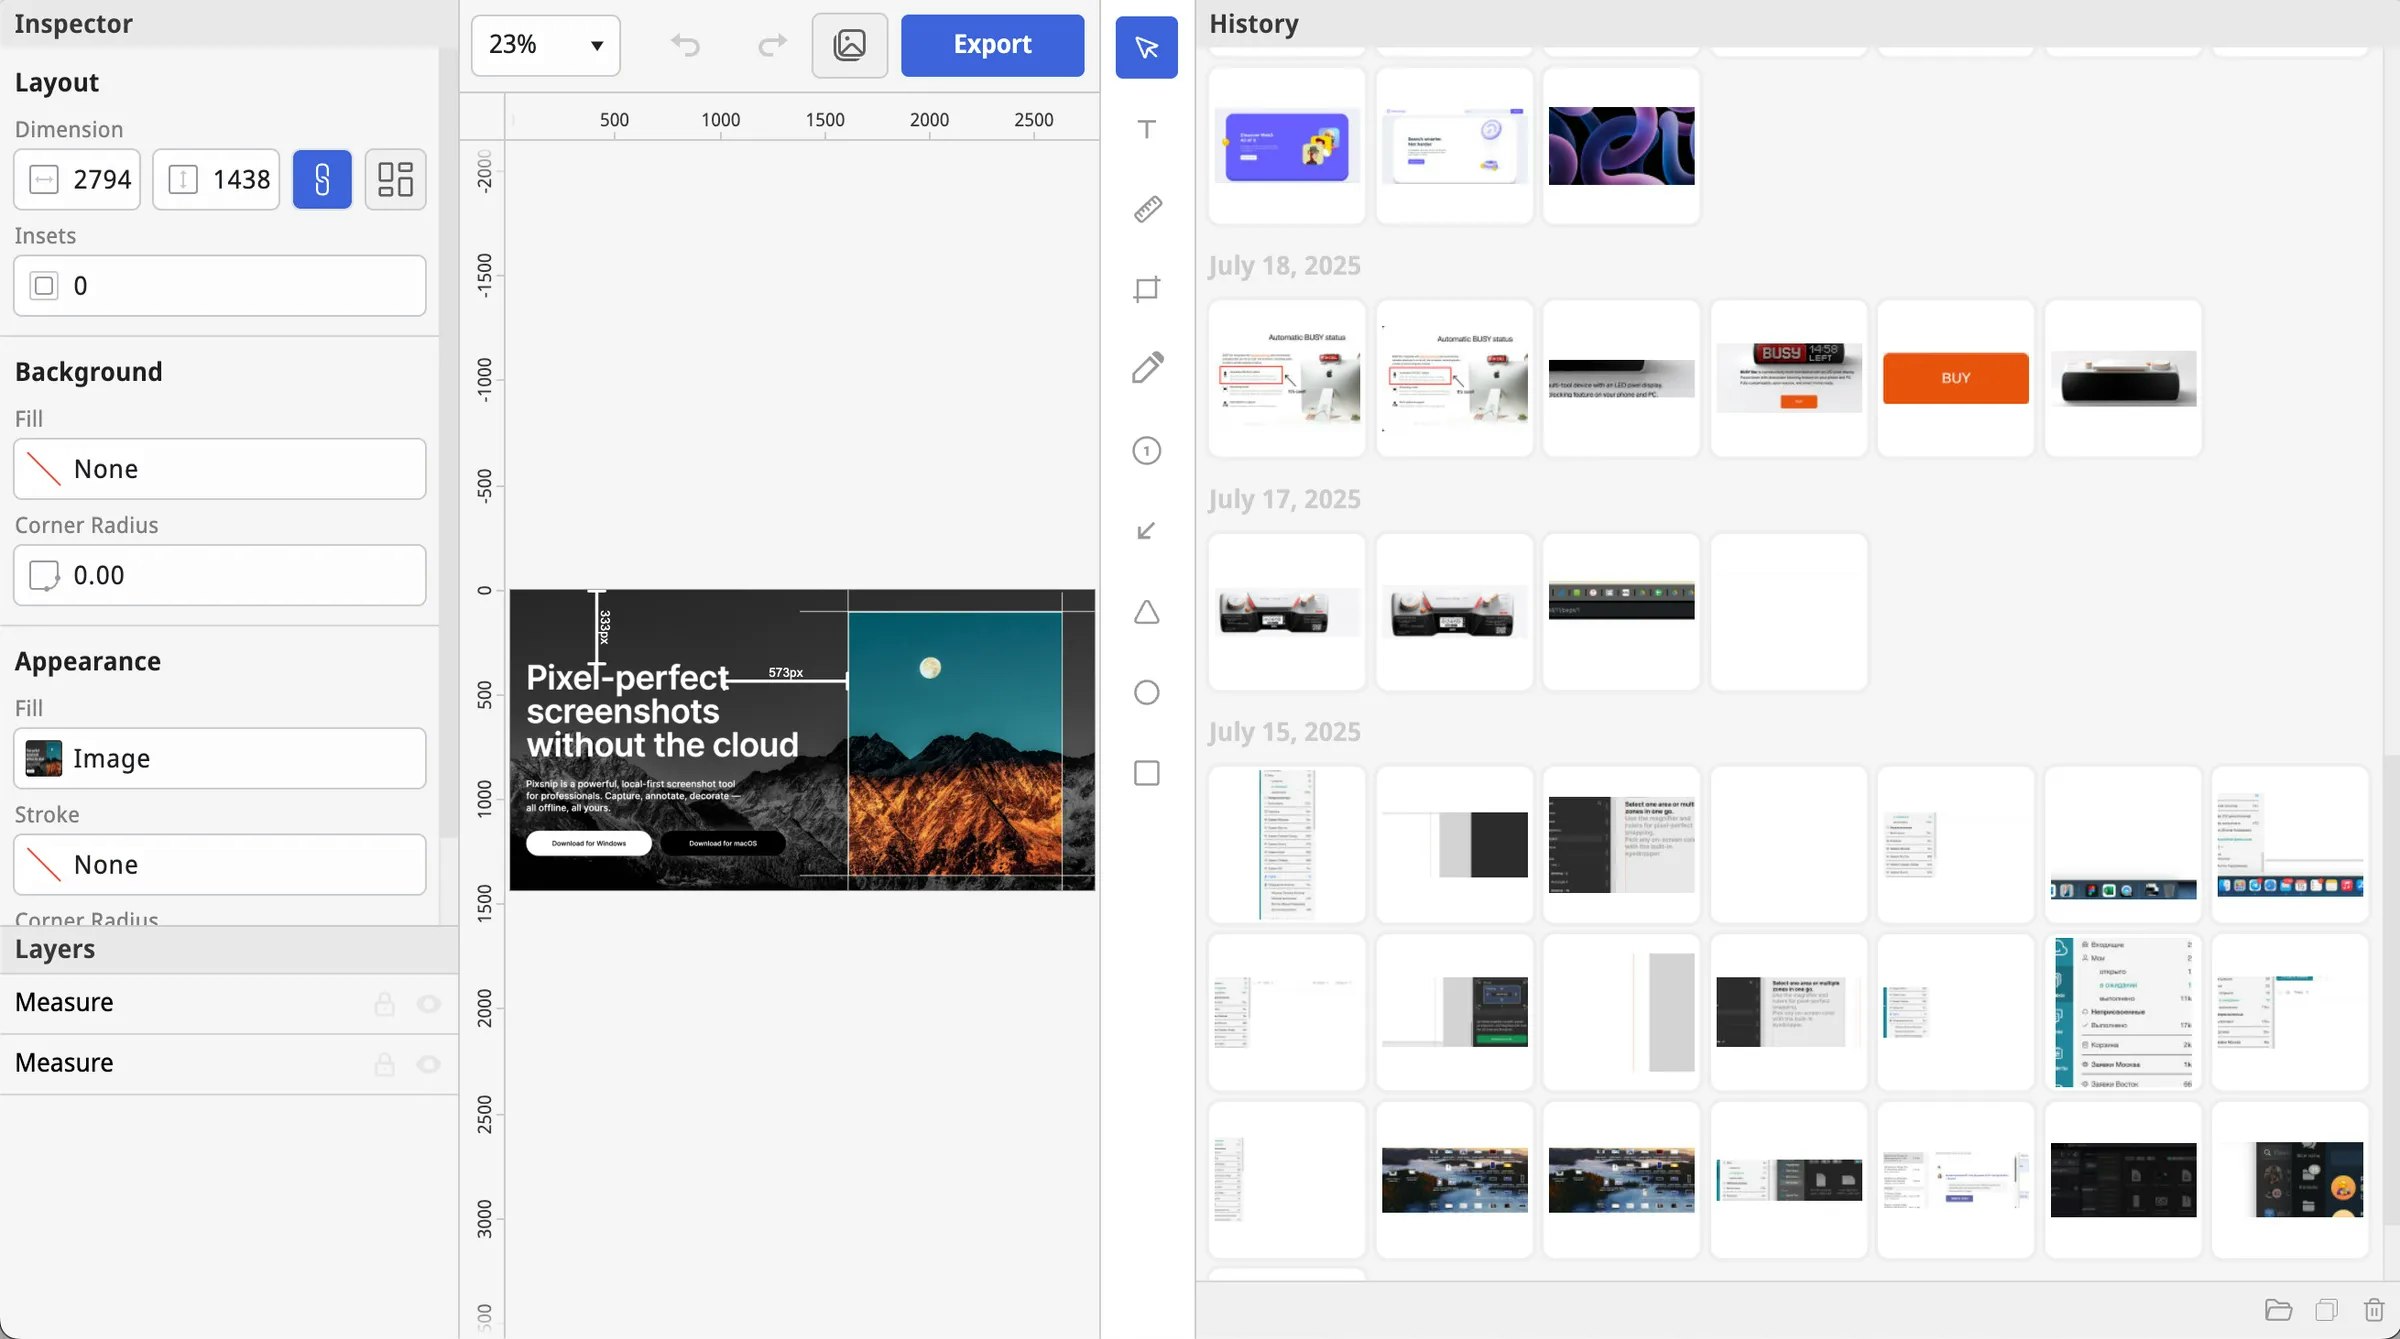Toggle the aspect ratio lock
This screenshot has height=1339, width=2400.
click(321, 180)
